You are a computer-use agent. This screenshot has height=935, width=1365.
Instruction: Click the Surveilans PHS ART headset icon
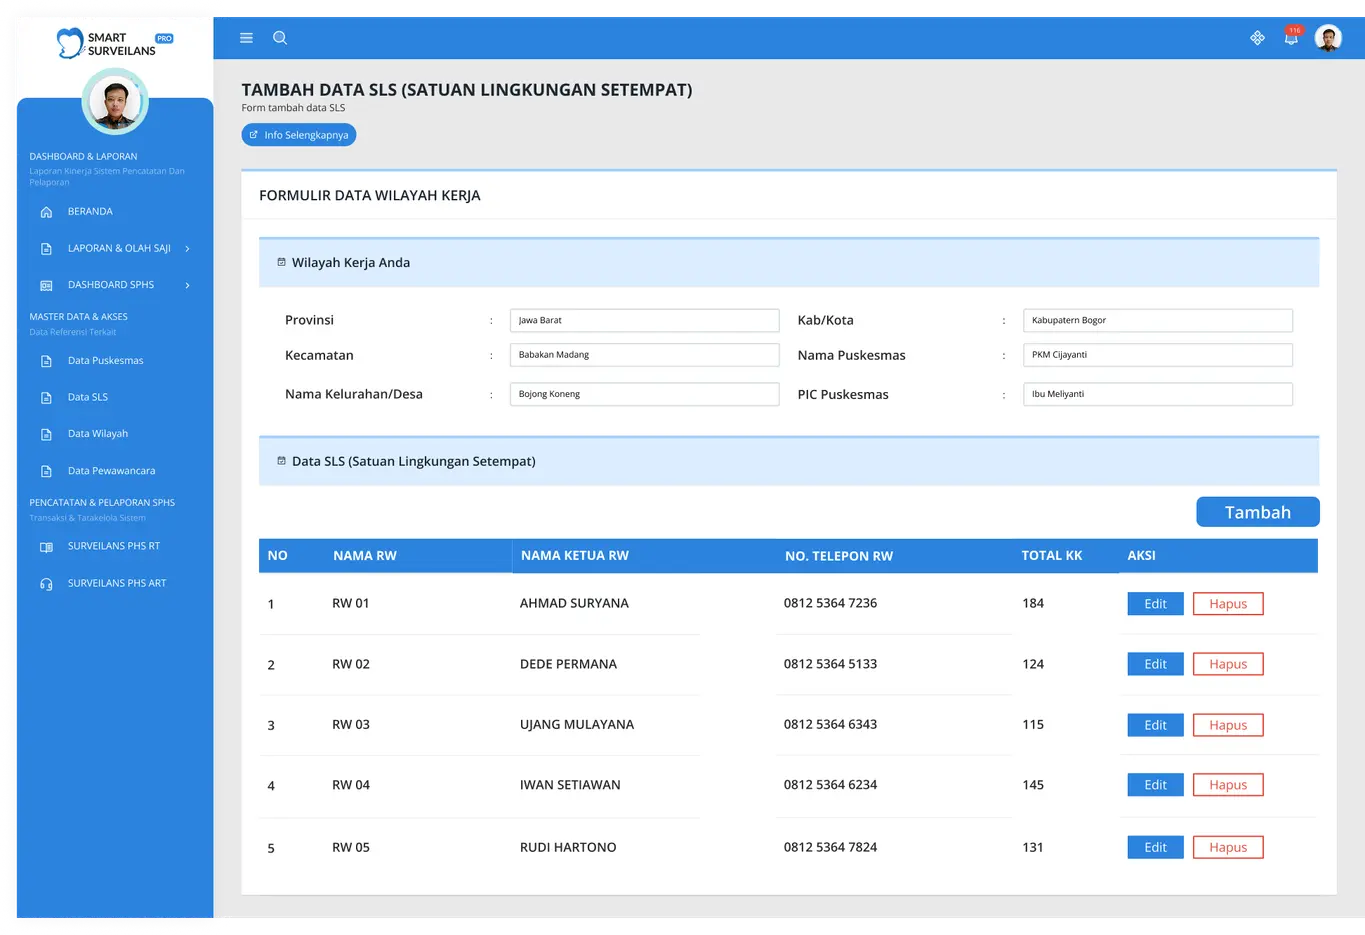click(x=46, y=584)
